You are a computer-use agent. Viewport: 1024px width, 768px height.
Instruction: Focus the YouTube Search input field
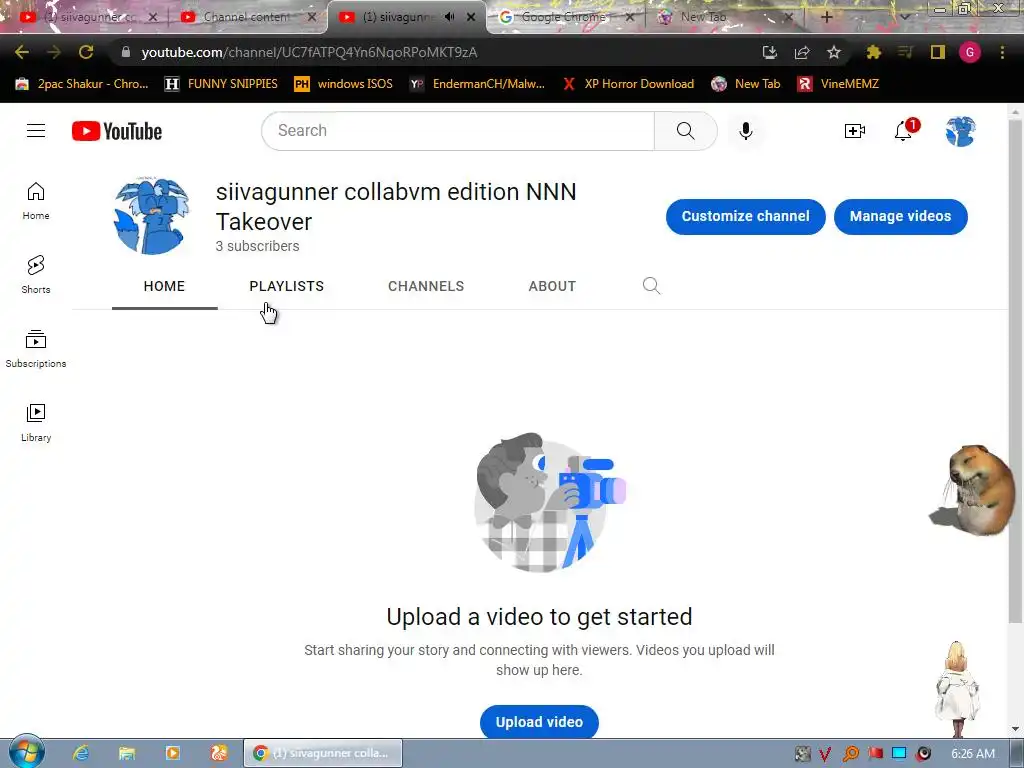click(x=458, y=131)
